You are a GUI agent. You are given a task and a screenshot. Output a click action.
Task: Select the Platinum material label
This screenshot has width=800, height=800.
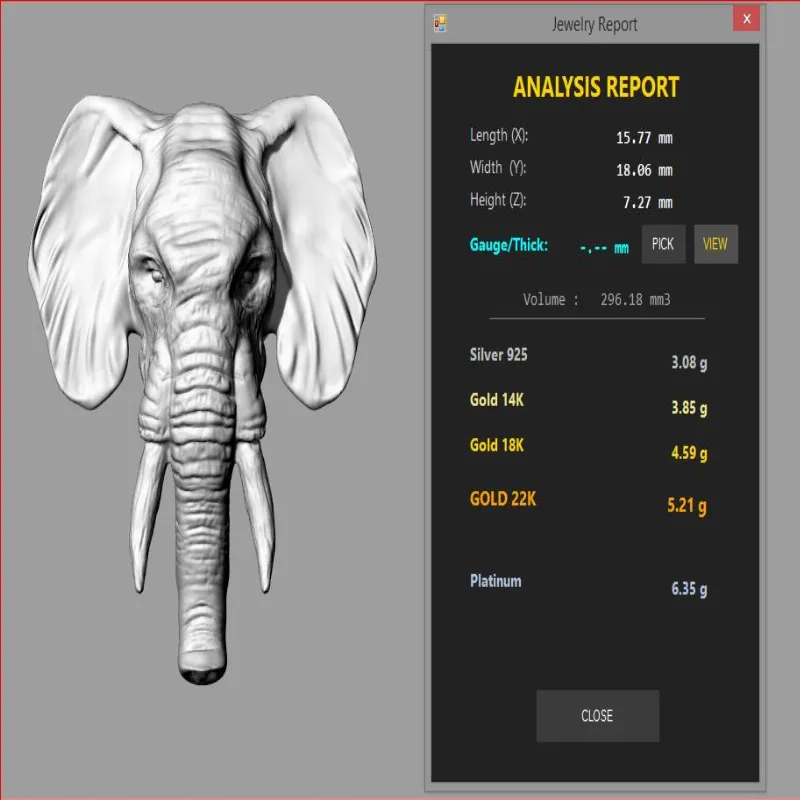pos(495,581)
